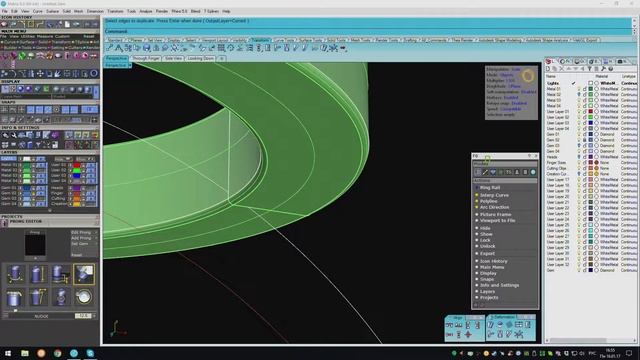Expand the Add Prong option arrow
This screenshot has height=360, width=640.
click(x=96, y=238)
